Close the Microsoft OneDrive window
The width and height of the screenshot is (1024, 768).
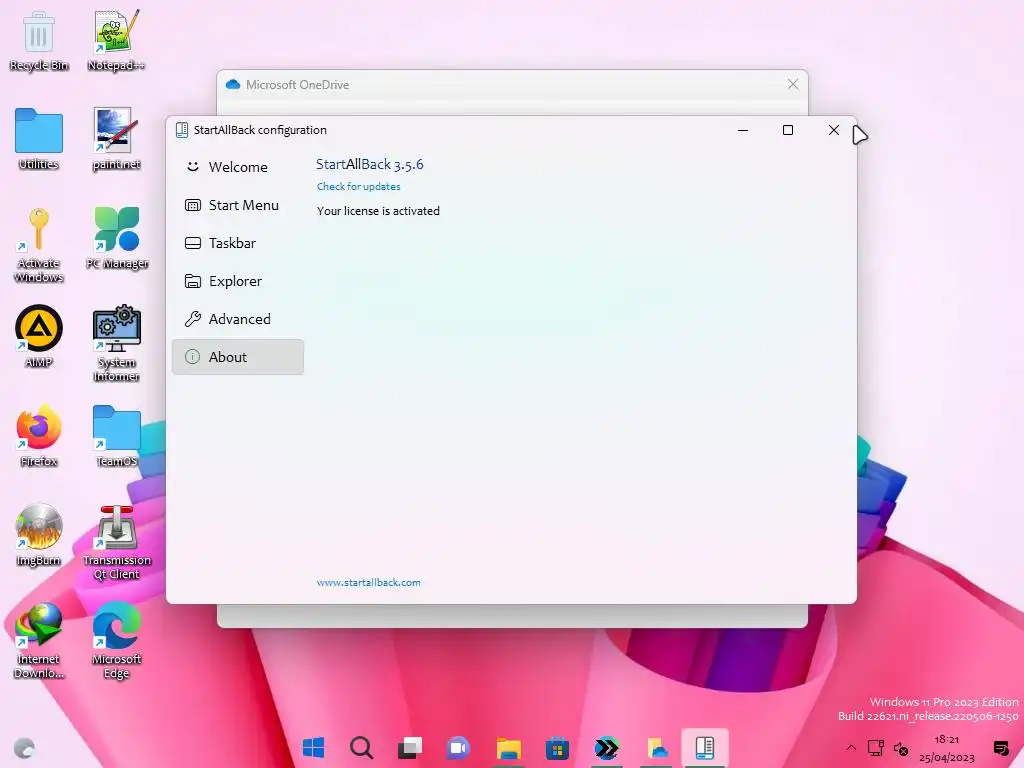coord(793,84)
